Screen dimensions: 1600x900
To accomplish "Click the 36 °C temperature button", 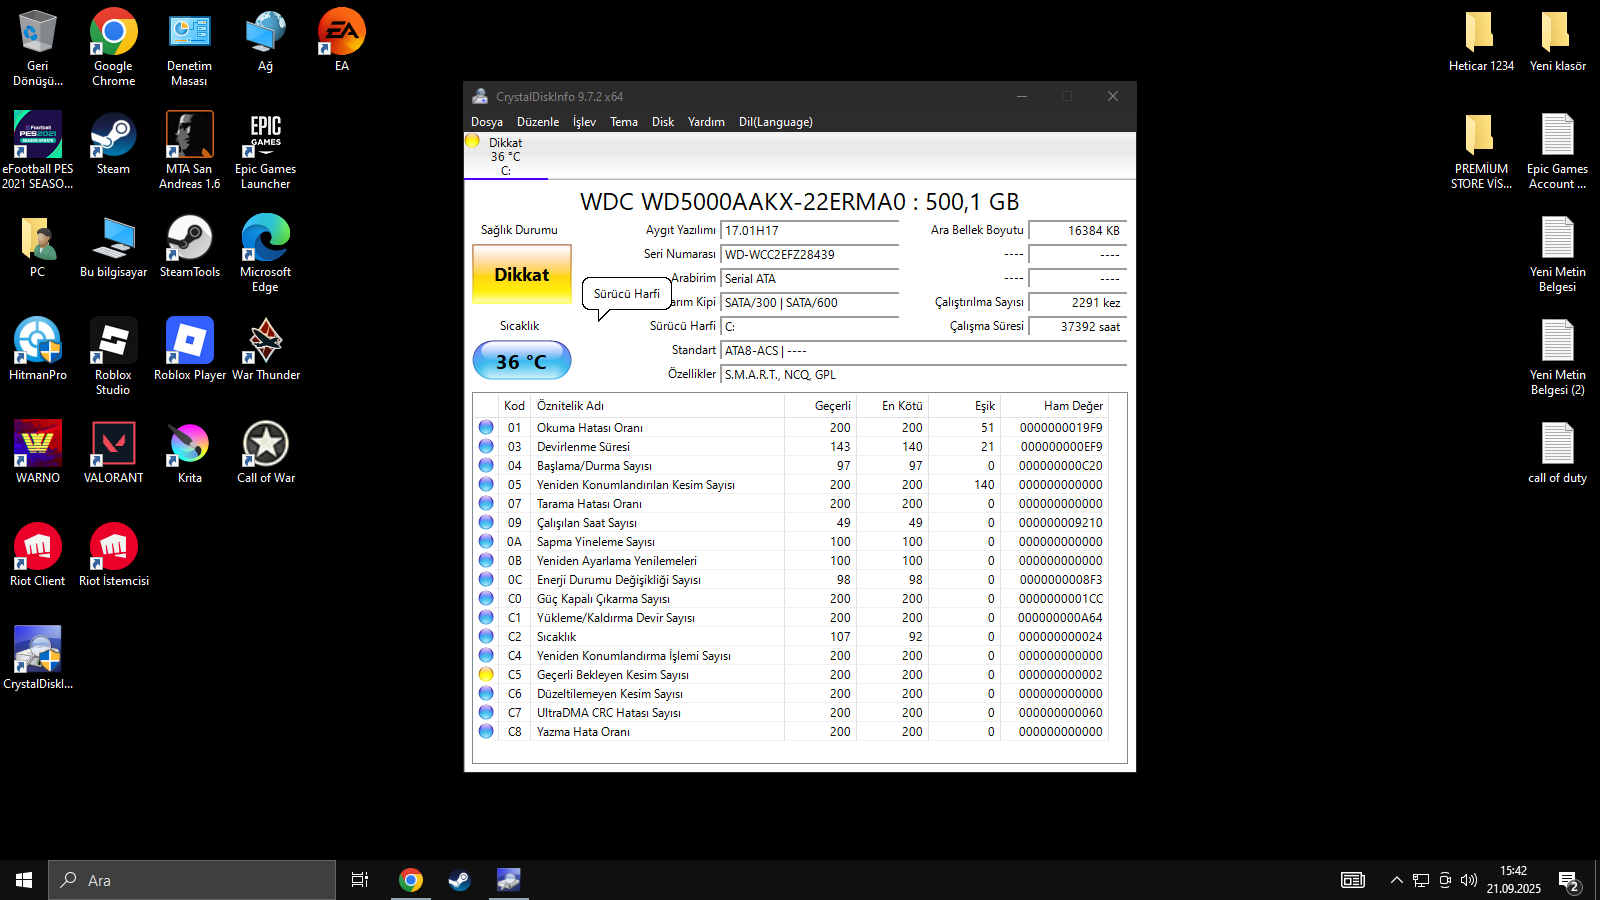I will [522, 361].
